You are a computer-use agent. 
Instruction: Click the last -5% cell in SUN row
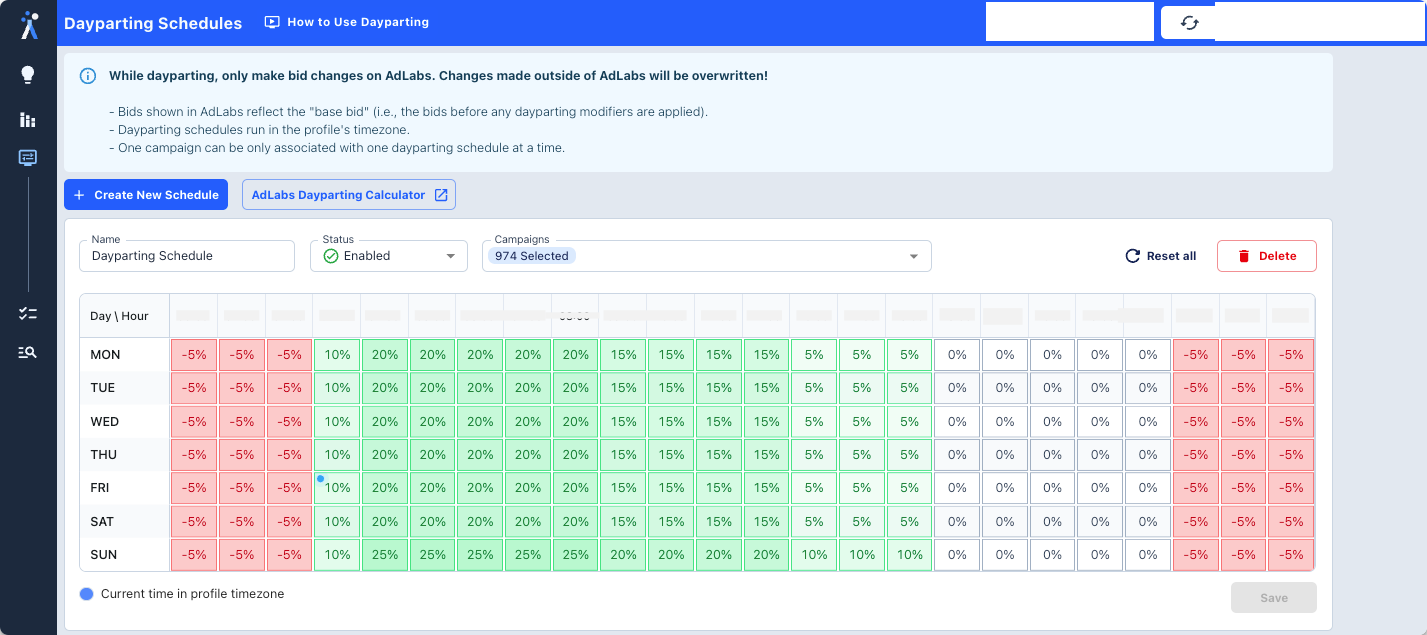(1291, 555)
